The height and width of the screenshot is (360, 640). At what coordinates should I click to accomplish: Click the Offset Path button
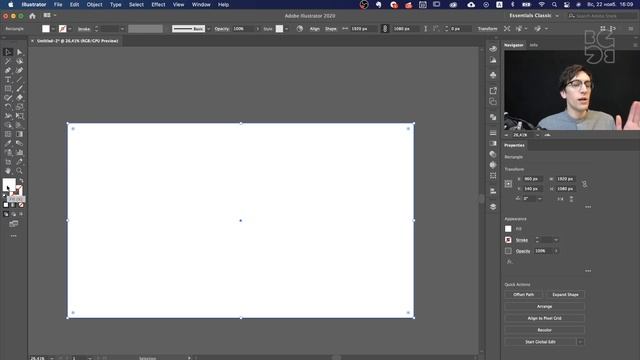pyautogui.click(x=524, y=294)
